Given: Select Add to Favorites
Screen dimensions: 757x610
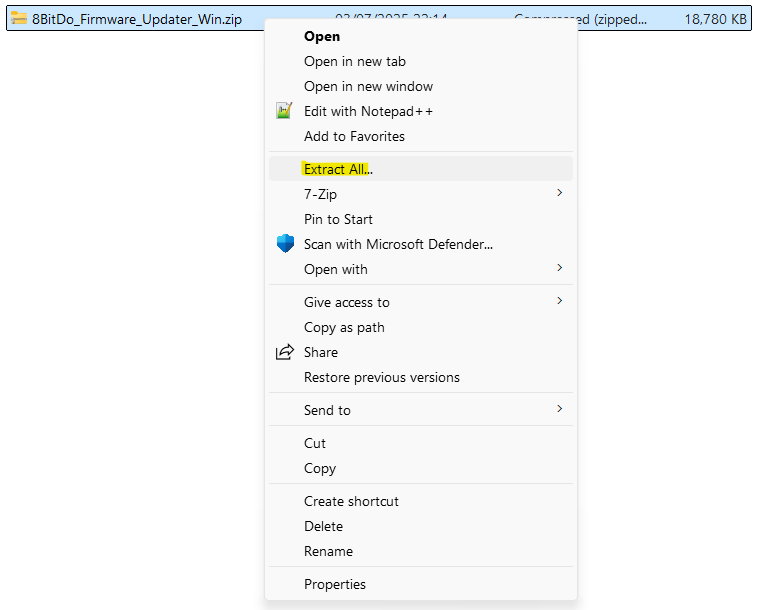Looking at the screenshot, I should [421, 137].
